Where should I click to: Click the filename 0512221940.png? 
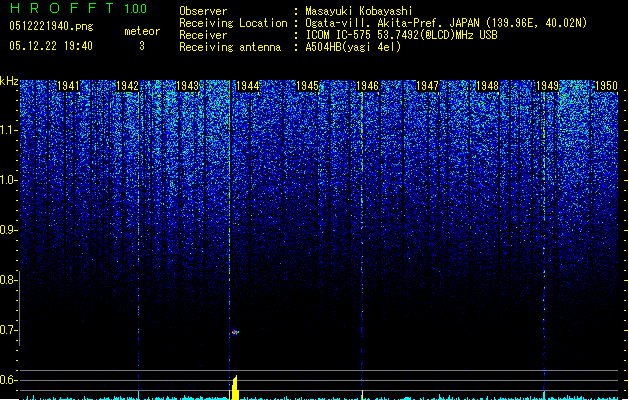coord(51,26)
